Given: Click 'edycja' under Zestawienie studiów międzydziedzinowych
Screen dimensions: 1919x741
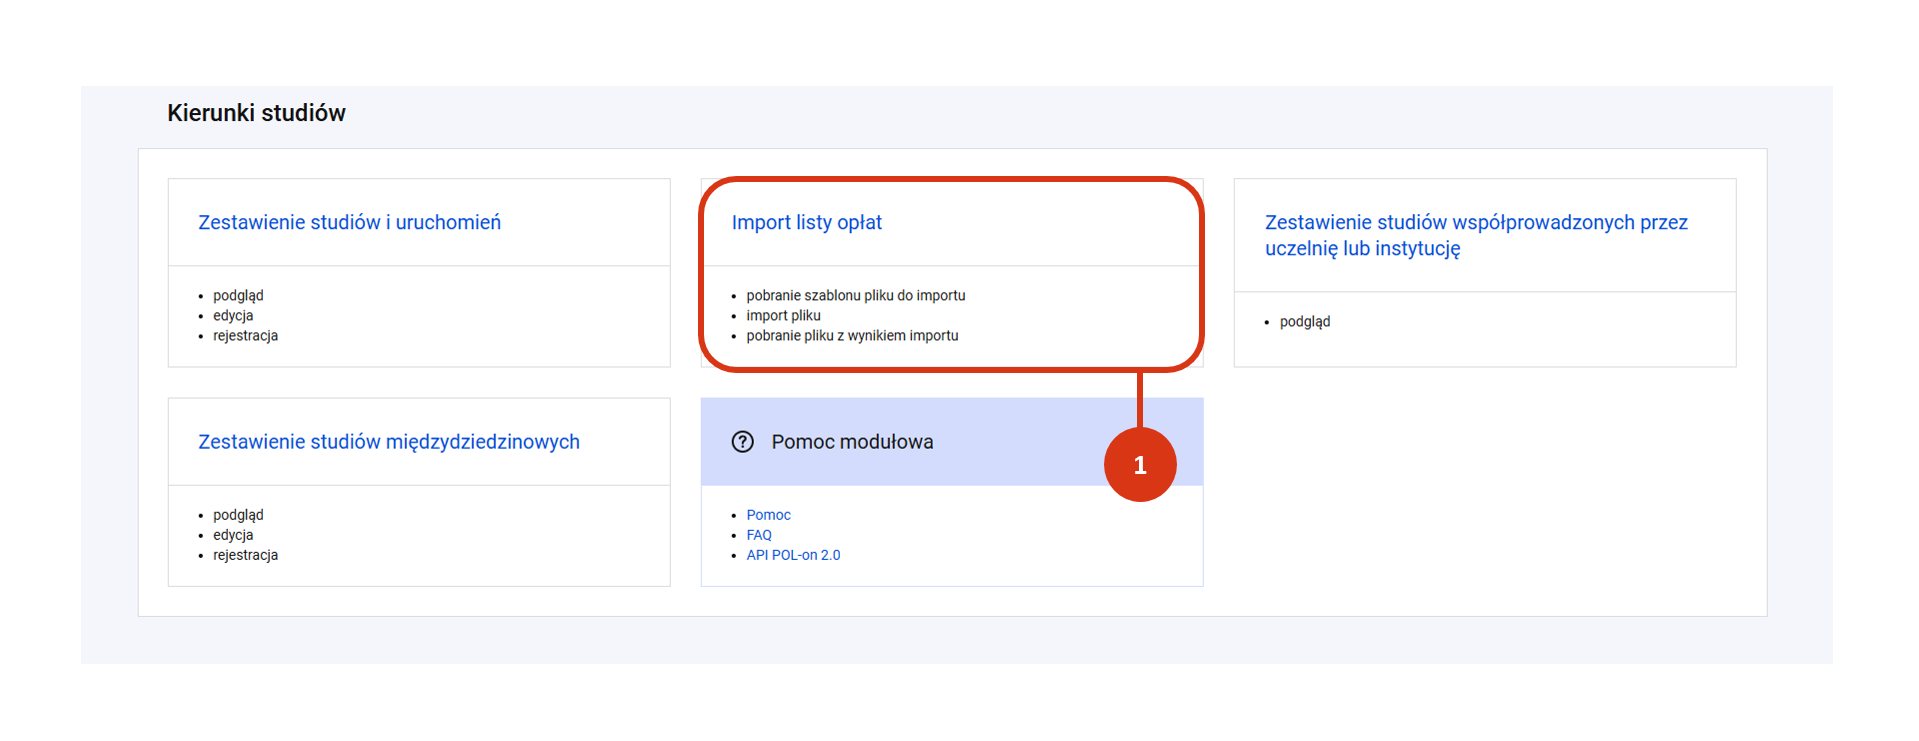Looking at the screenshot, I should [x=233, y=535].
